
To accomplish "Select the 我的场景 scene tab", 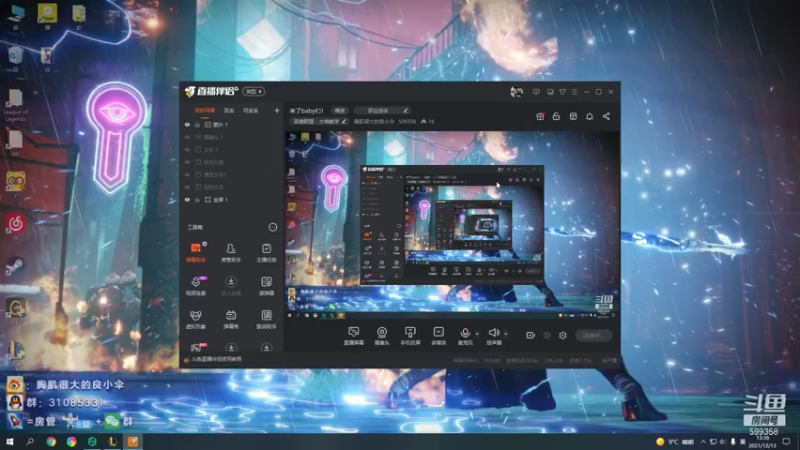I will pos(205,110).
